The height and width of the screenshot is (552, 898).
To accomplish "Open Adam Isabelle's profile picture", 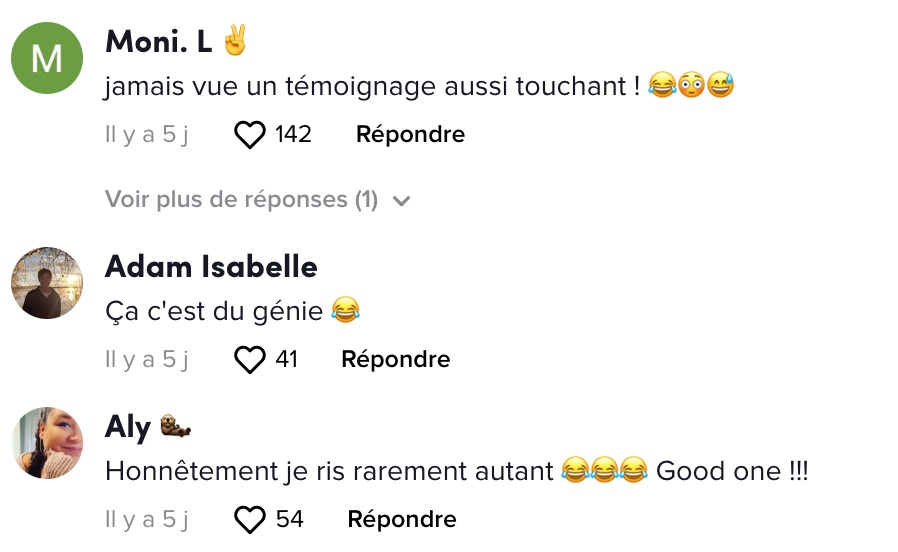I will click(47, 283).
